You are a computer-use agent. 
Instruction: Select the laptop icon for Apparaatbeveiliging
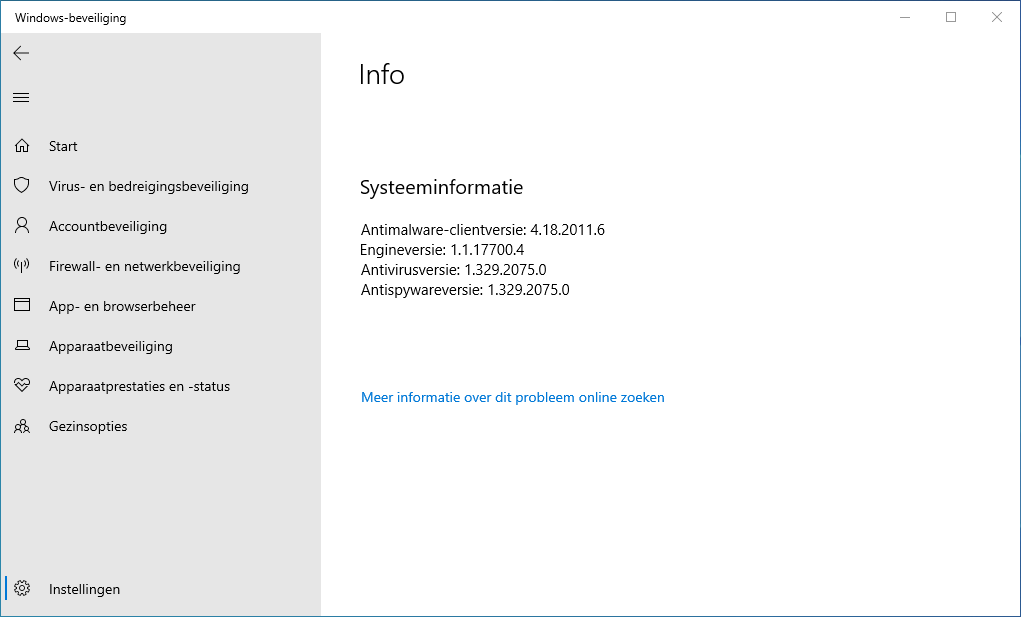click(x=22, y=346)
